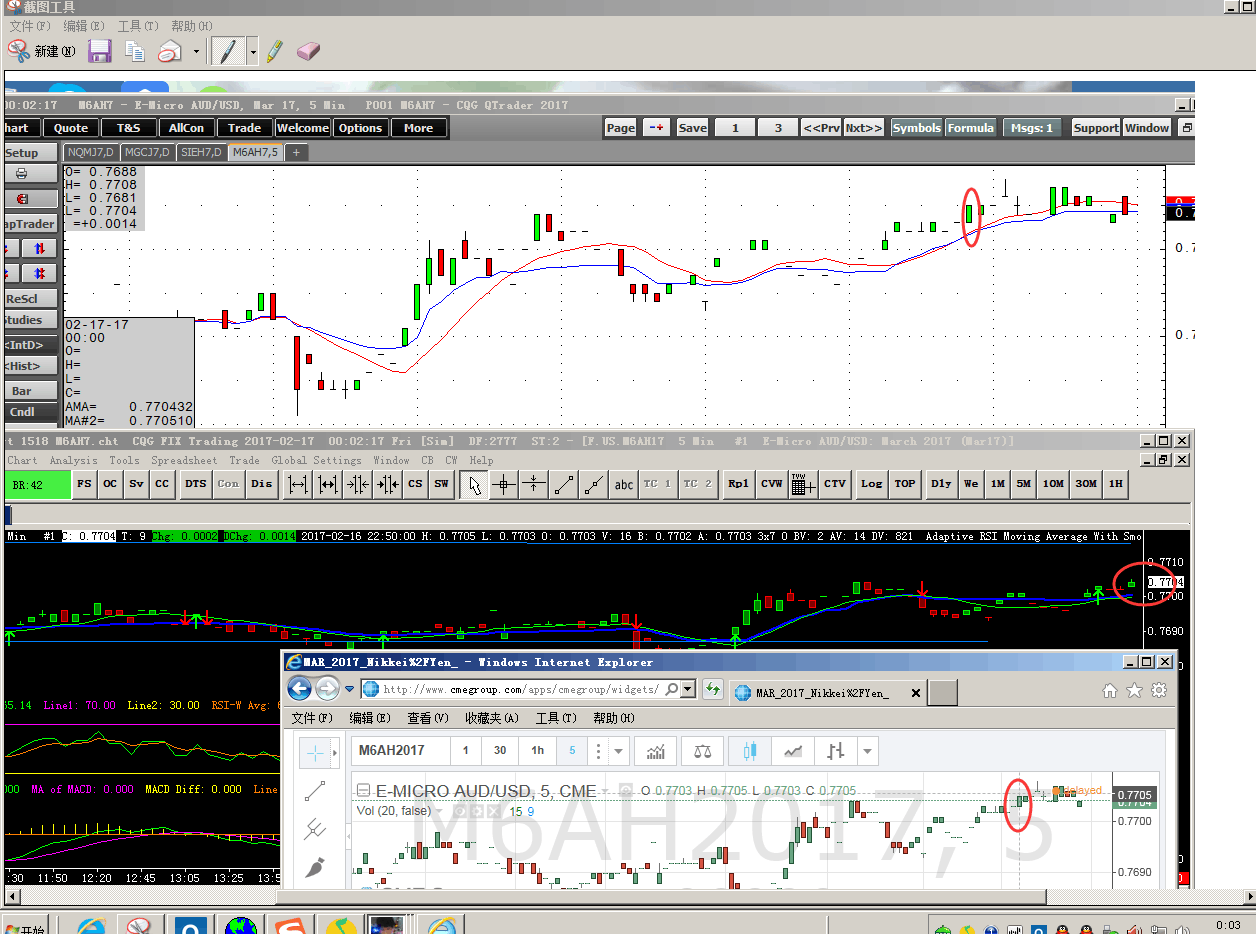Image resolution: width=1256 pixels, height=934 pixels.
Task: Select the 1h interval in CME chart
Action: [x=537, y=750]
